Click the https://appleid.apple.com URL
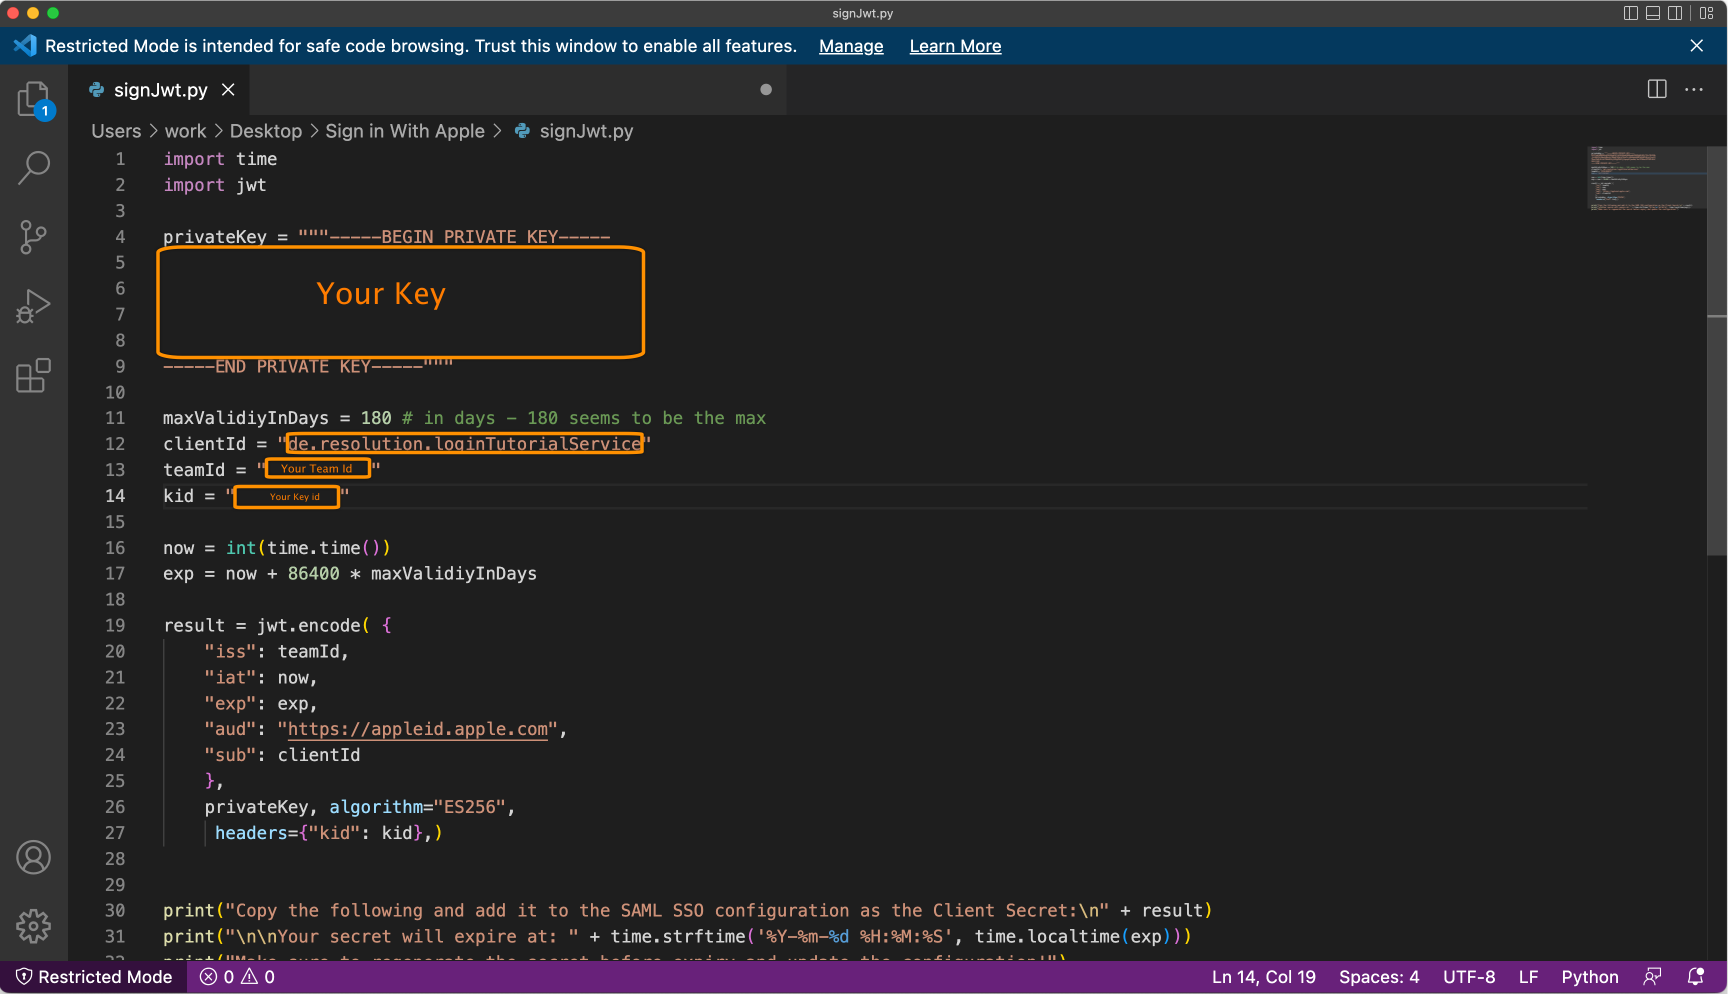The width and height of the screenshot is (1728, 994). pyautogui.click(x=418, y=729)
